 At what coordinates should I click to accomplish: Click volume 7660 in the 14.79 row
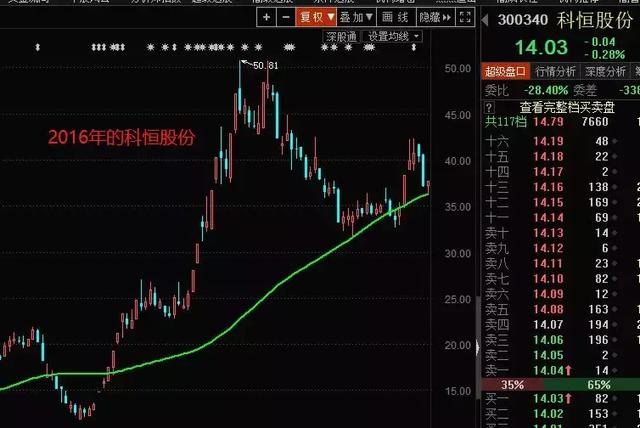(x=595, y=122)
